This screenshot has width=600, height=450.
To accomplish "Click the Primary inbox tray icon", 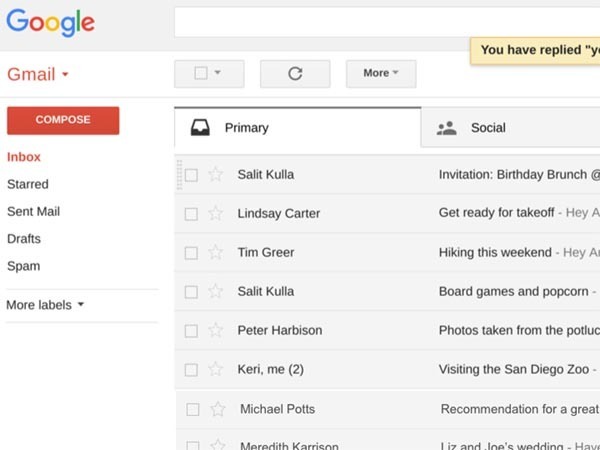I will (200, 127).
